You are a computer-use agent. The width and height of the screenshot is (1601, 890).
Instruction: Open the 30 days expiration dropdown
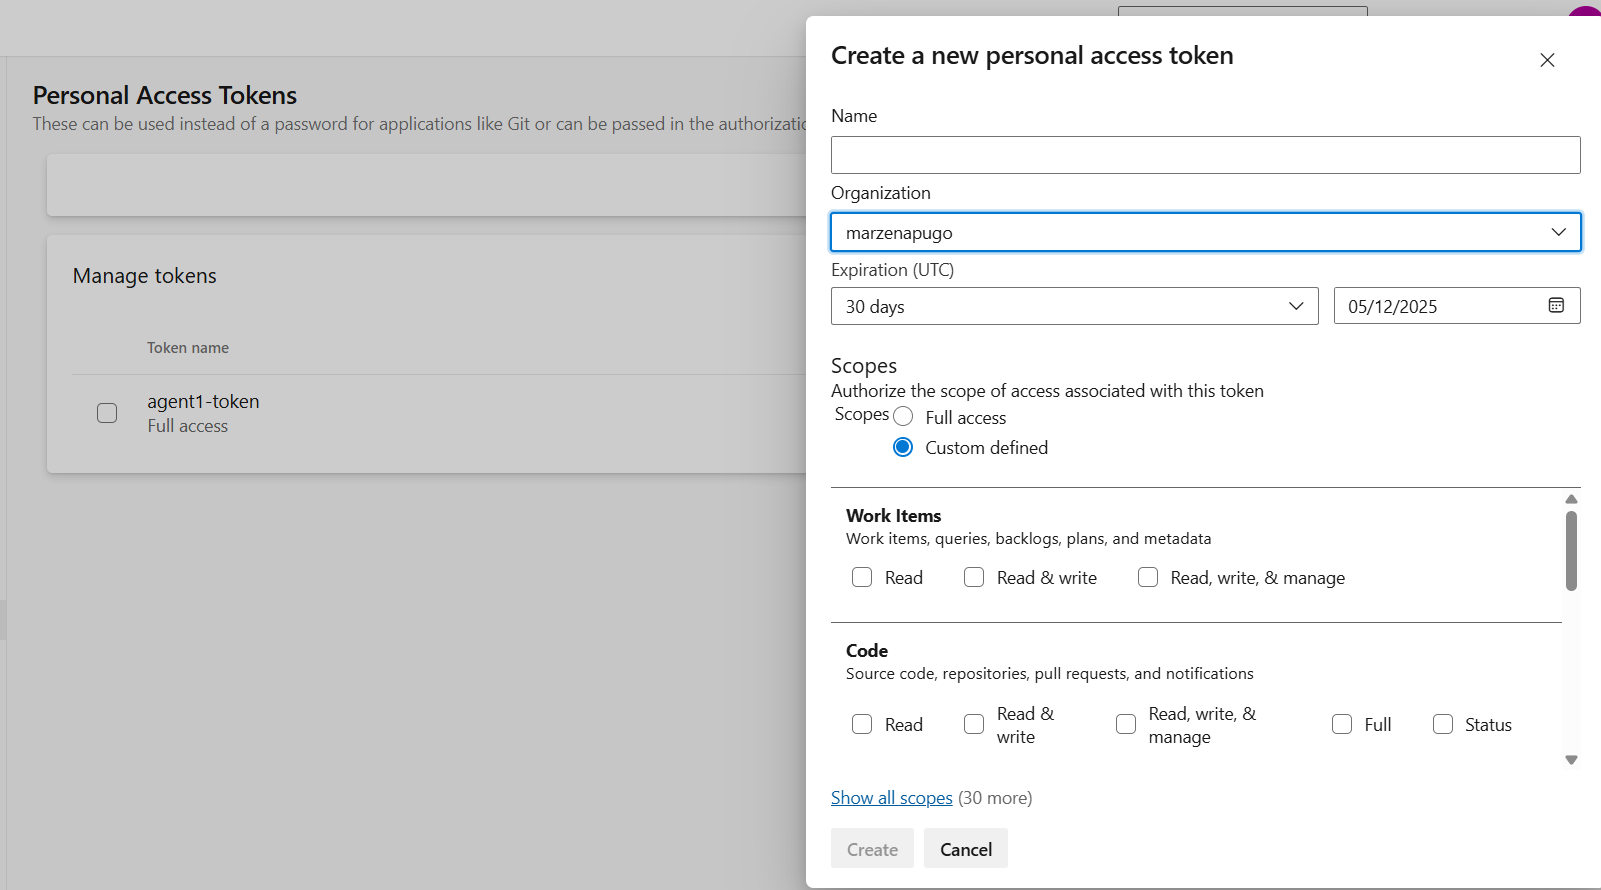point(1074,306)
